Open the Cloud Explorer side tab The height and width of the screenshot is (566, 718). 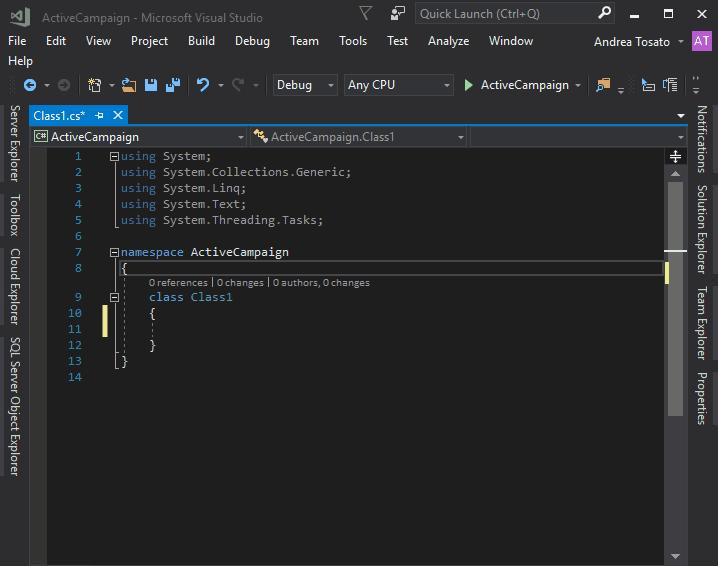coord(15,287)
